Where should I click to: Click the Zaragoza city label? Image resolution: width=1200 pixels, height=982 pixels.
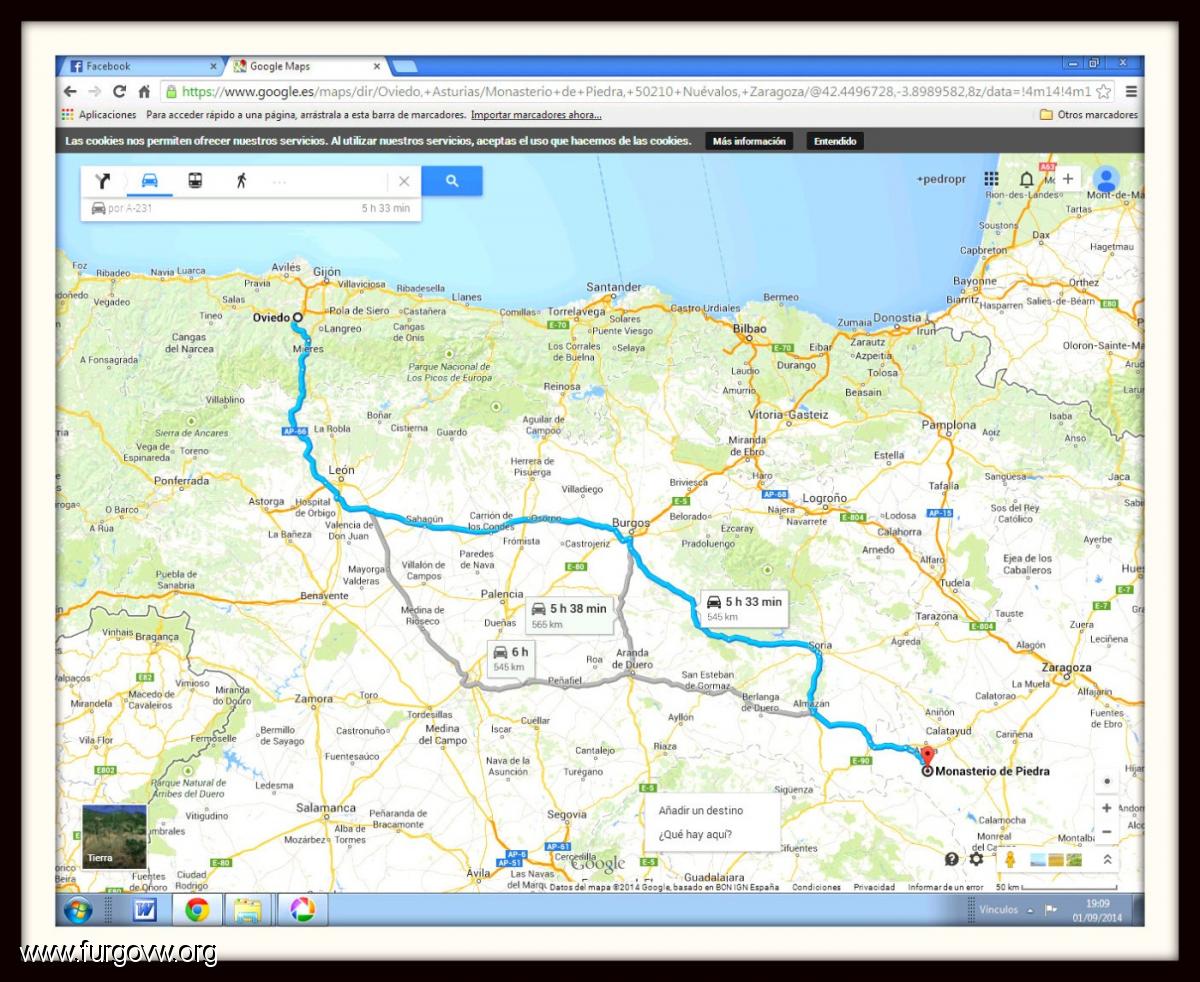tap(1066, 667)
